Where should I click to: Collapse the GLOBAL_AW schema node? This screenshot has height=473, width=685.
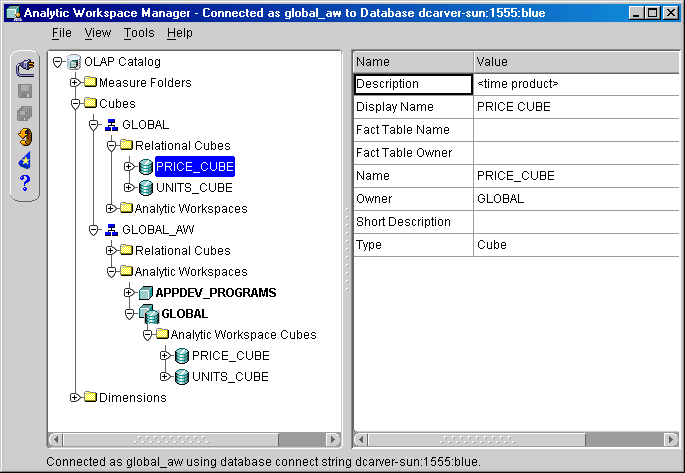coord(93,230)
